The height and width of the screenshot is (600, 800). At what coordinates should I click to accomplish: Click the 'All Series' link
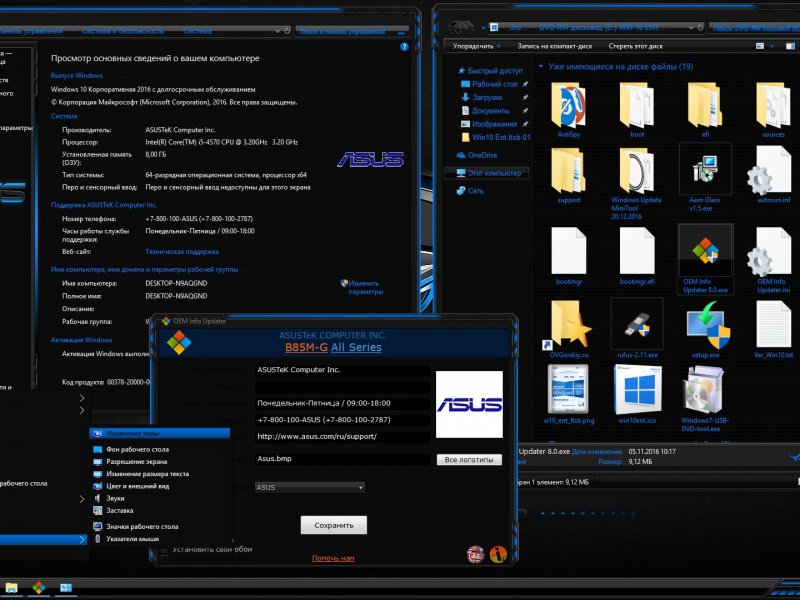356,347
